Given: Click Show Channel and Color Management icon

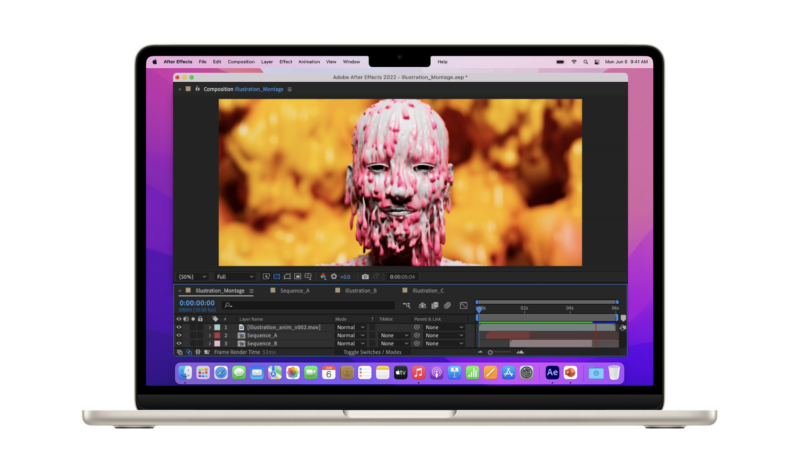Looking at the screenshot, I should click(323, 277).
